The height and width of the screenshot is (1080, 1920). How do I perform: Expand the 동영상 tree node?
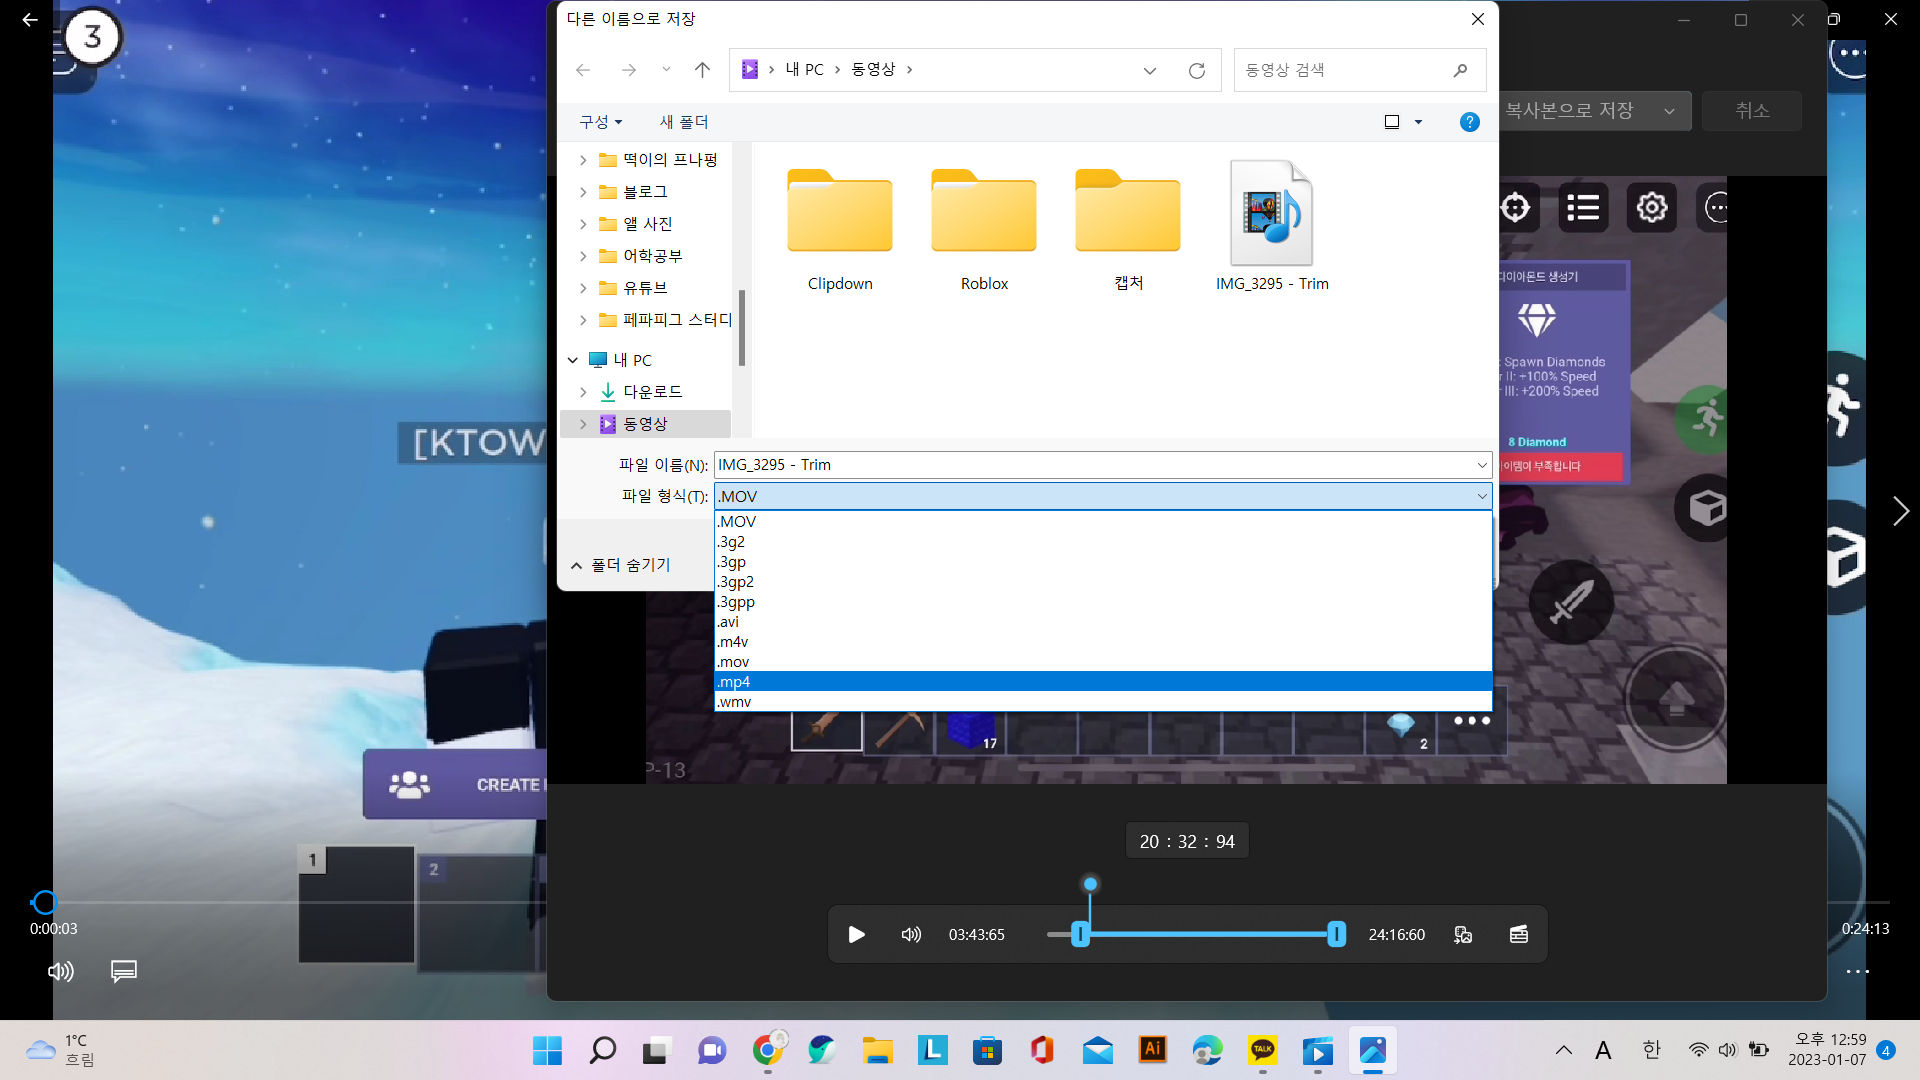(583, 424)
